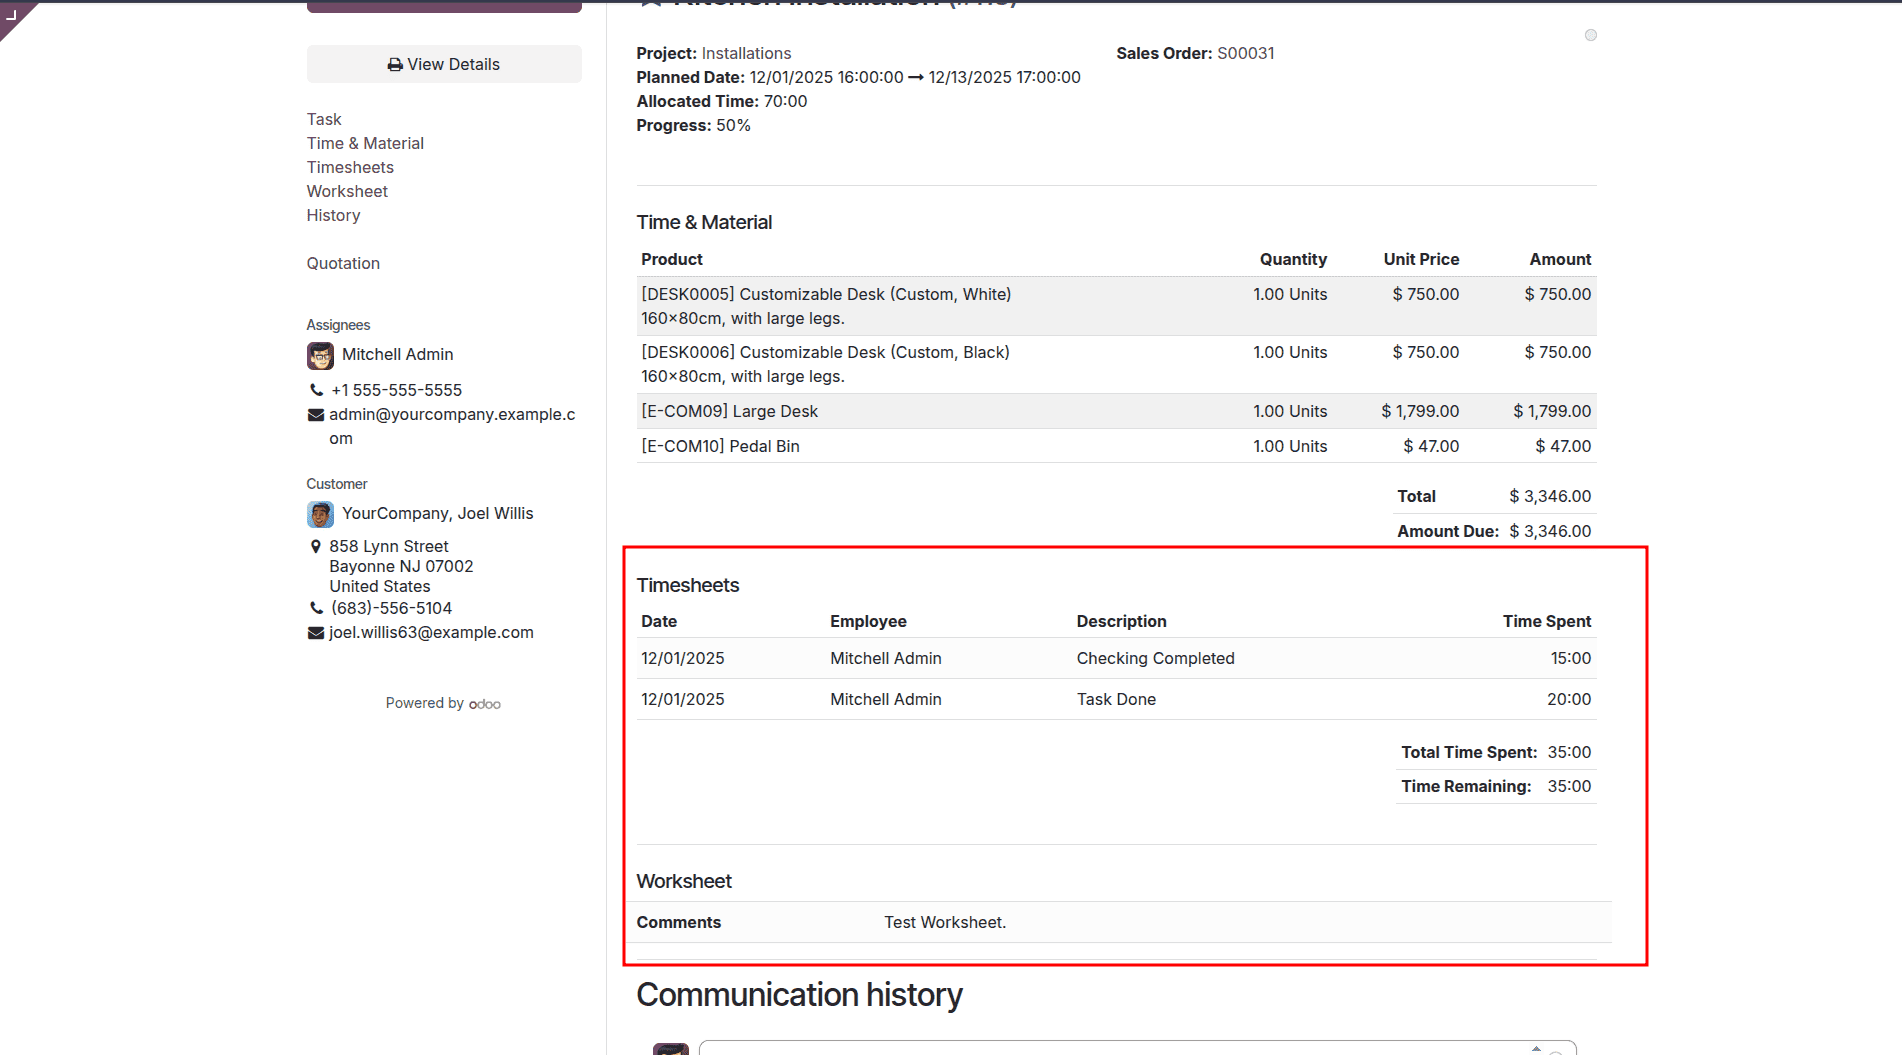The width and height of the screenshot is (1902, 1055).
Task: Open the Quotation link
Action: pyautogui.click(x=343, y=263)
